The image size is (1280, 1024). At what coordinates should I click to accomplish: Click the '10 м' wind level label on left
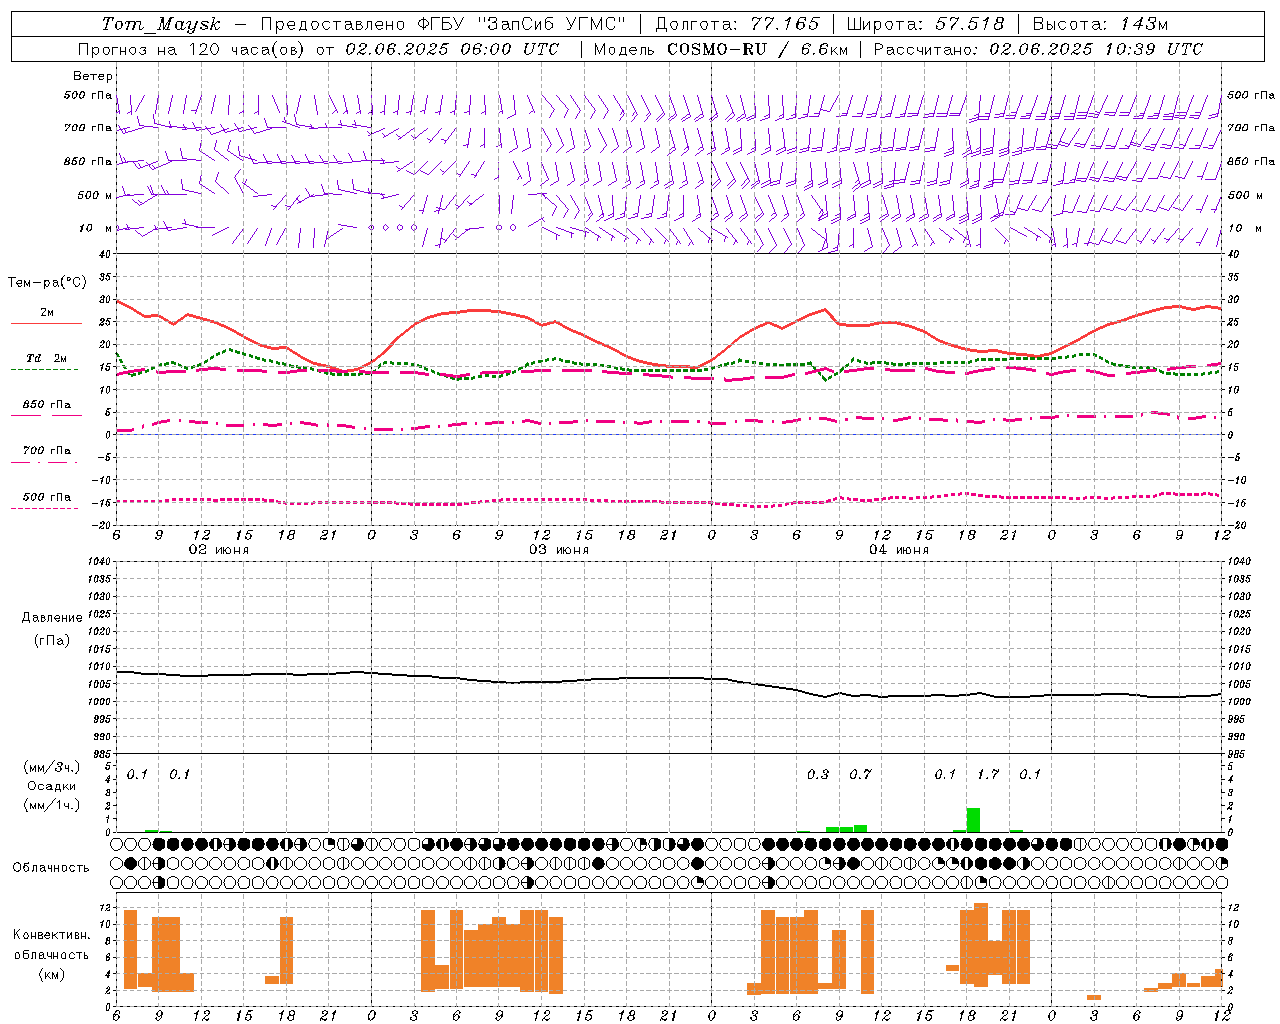click(x=96, y=228)
